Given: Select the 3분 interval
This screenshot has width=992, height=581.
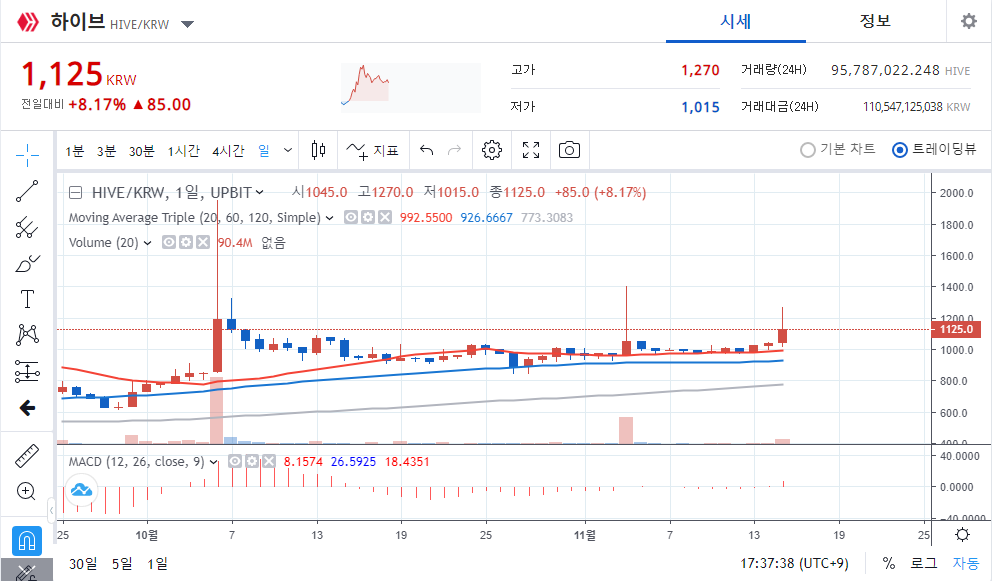Looking at the screenshot, I should pos(106,151).
